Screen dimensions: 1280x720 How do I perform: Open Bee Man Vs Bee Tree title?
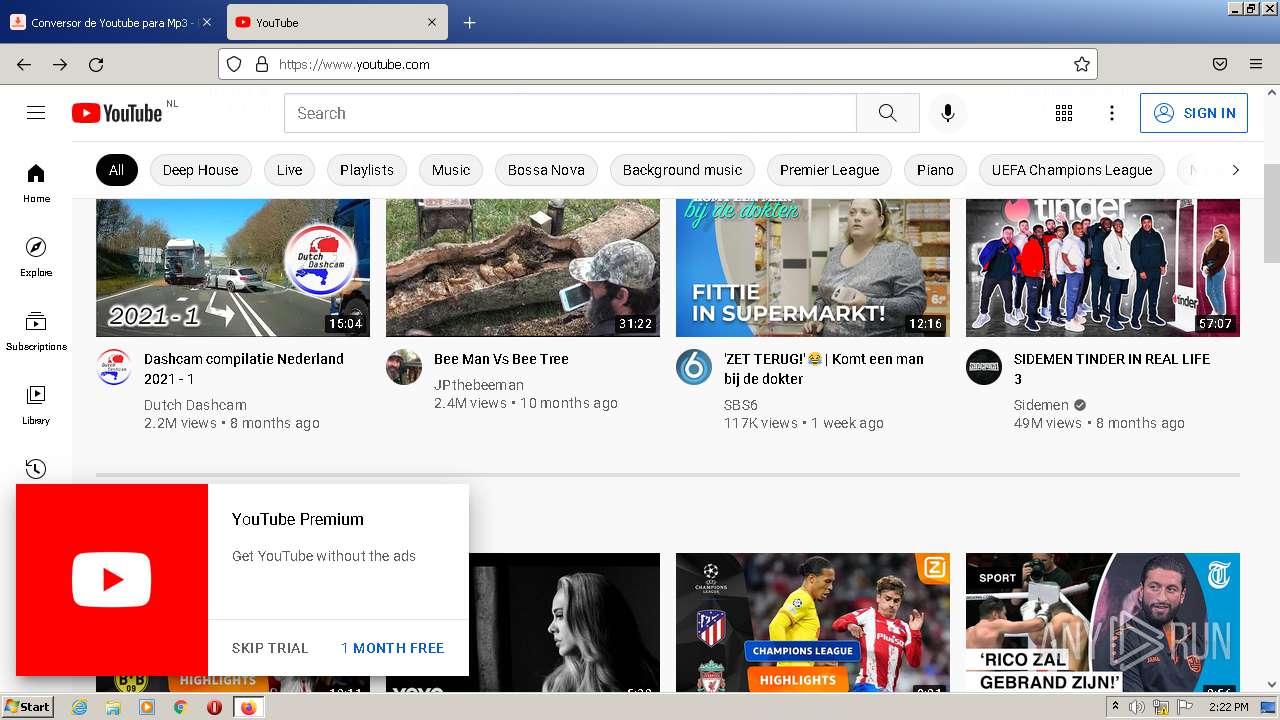pyautogui.click(x=501, y=359)
